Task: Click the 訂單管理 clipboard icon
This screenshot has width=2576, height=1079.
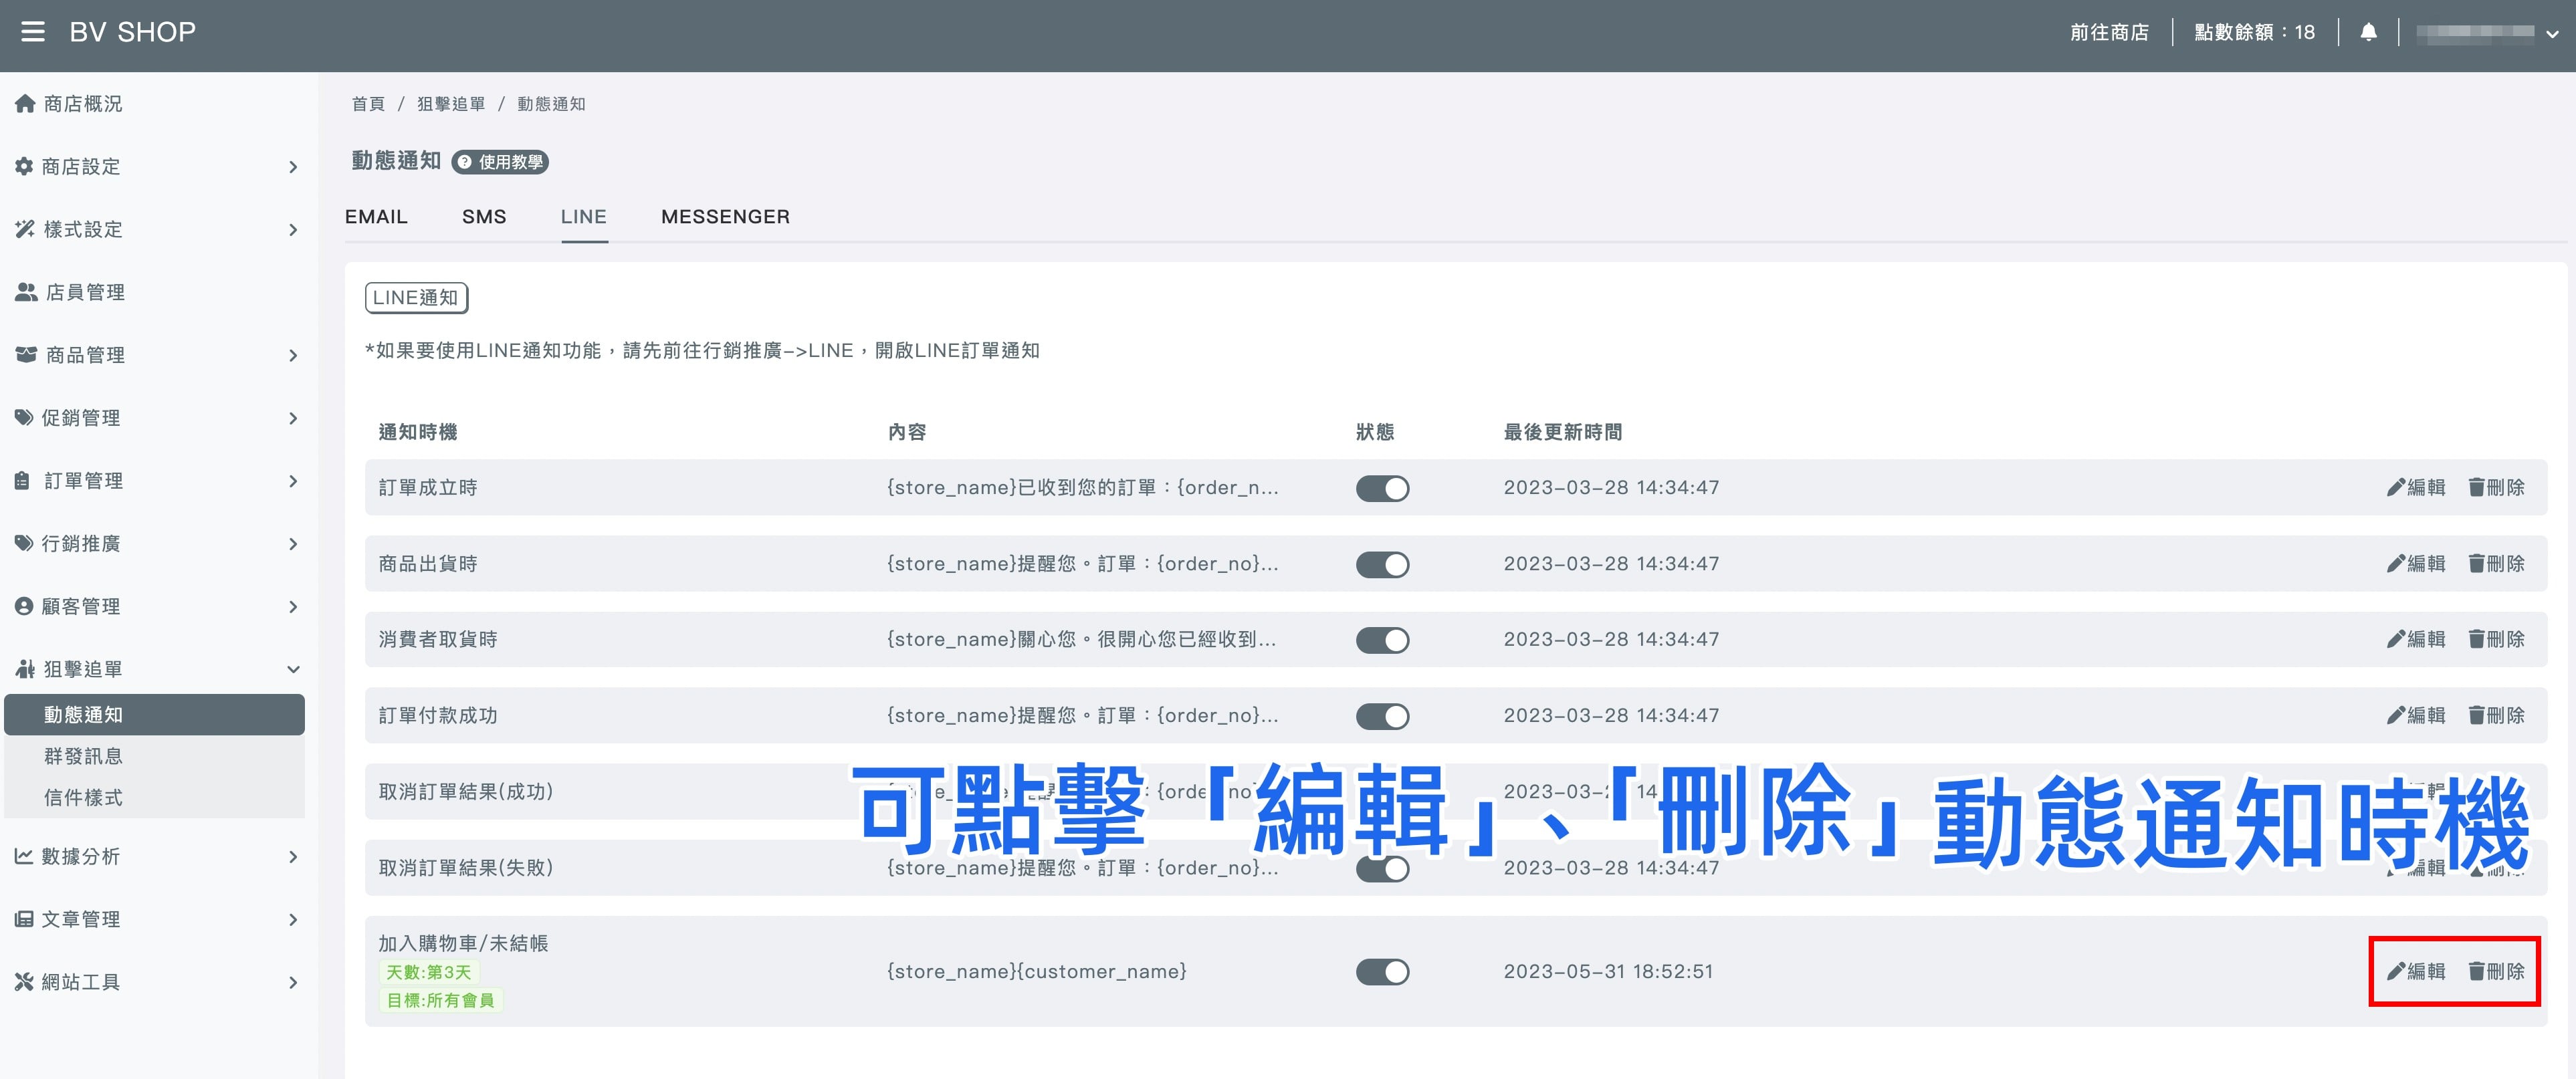Action: 23,480
